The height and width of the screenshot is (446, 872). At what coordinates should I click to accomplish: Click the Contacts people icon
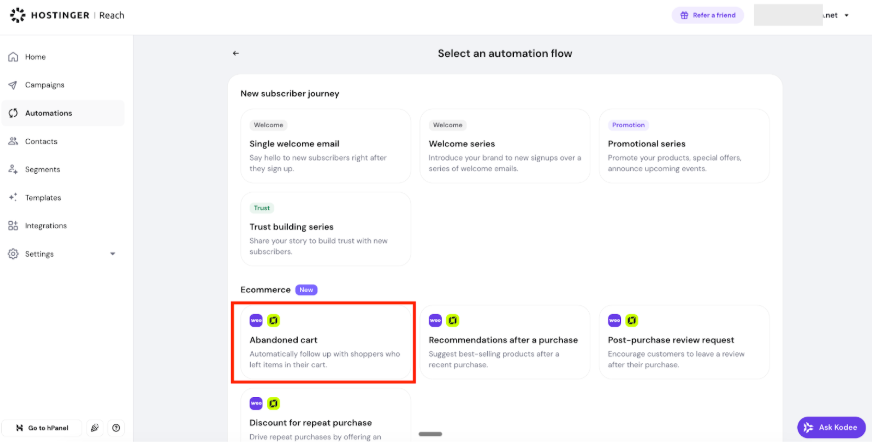click(13, 141)
